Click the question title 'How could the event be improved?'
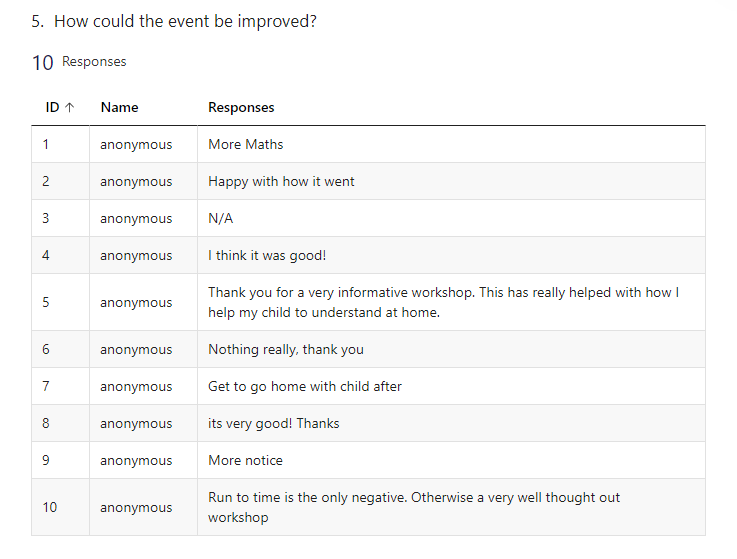 [x=185, y=22]
